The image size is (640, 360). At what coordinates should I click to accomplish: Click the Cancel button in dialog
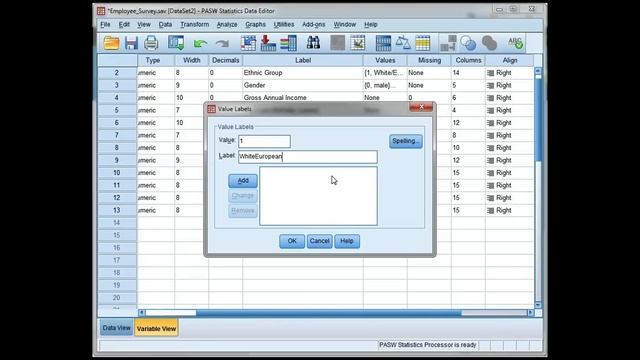coord(319,241)
